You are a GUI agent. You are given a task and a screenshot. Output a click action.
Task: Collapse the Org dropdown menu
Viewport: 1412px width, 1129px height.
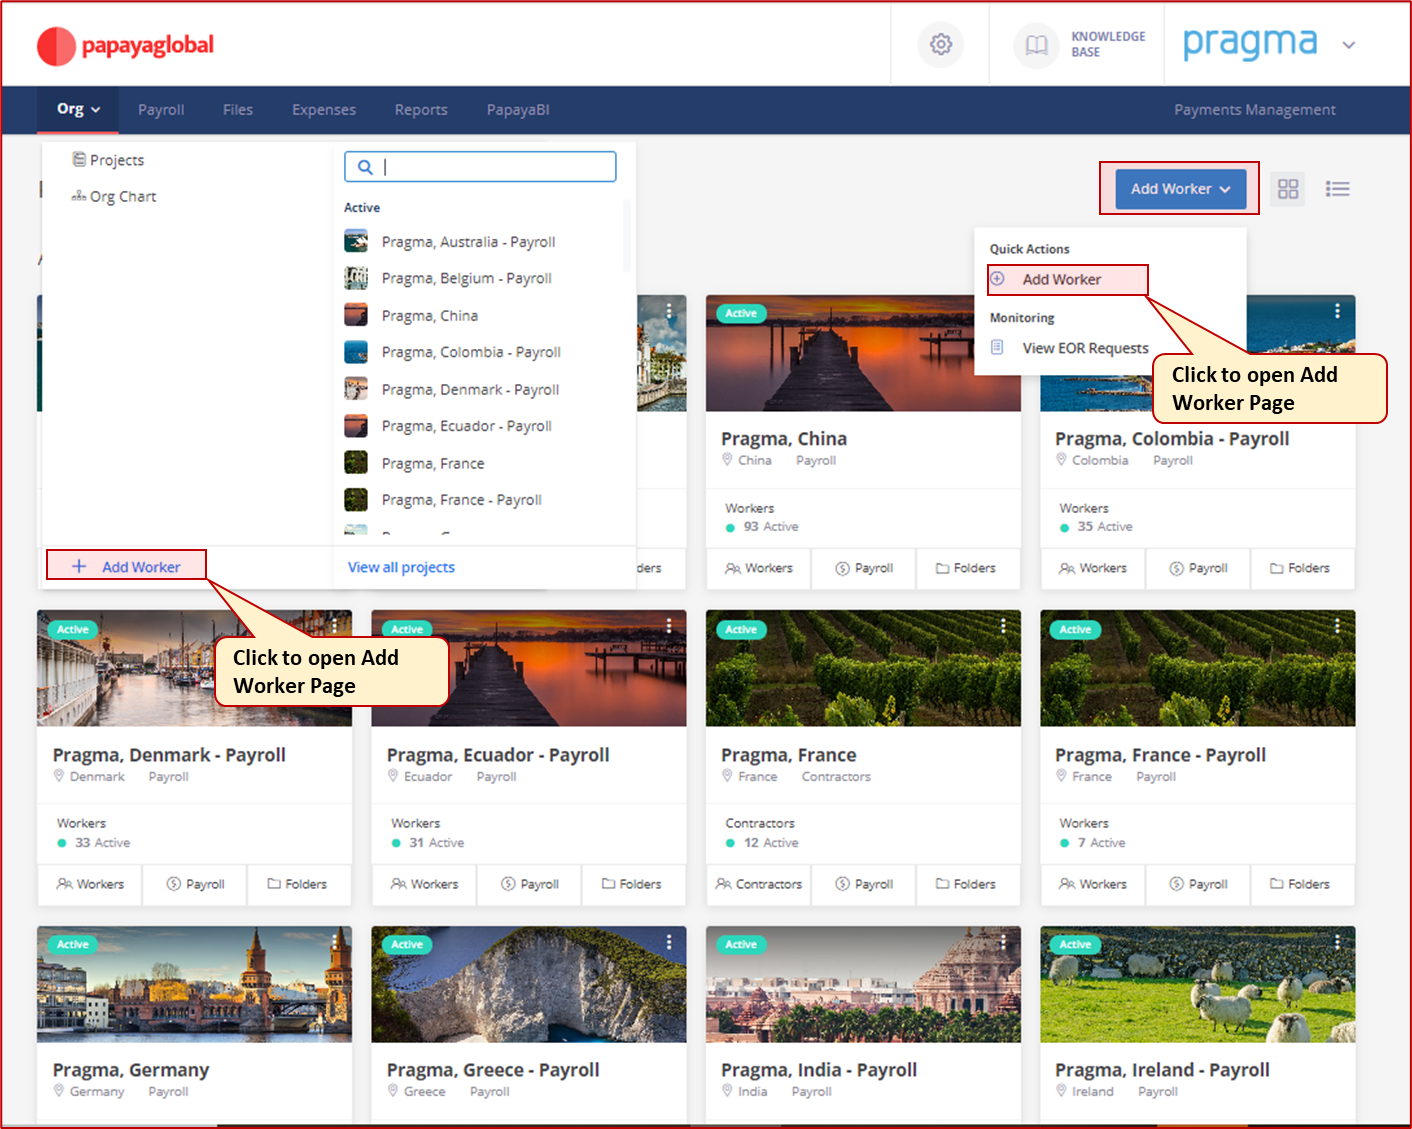point(79,110)
